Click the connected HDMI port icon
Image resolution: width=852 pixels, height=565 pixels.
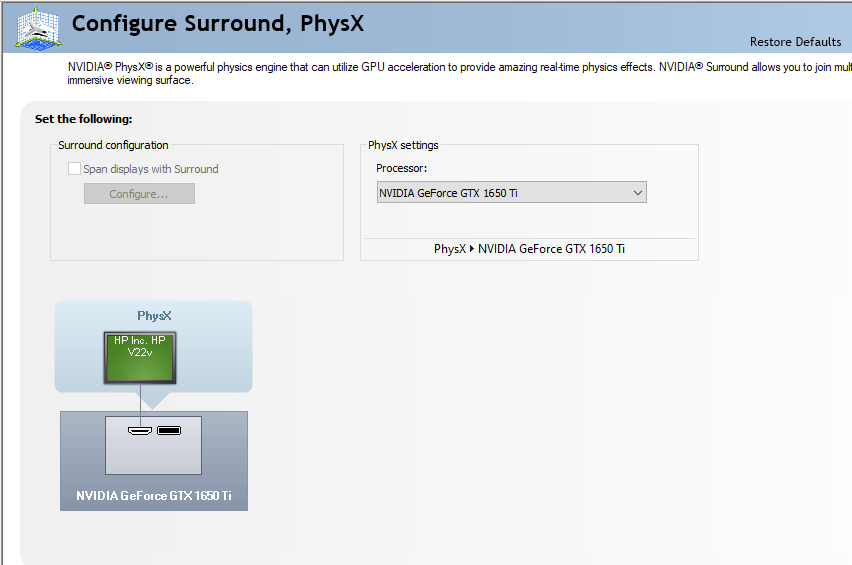(140, 430)
